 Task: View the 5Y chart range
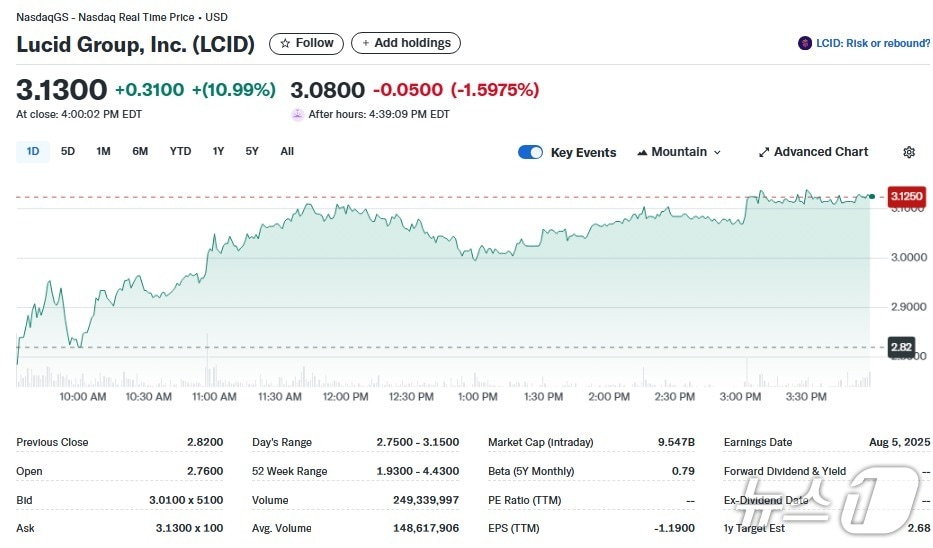pyautogui.click(x=252, y=151)
